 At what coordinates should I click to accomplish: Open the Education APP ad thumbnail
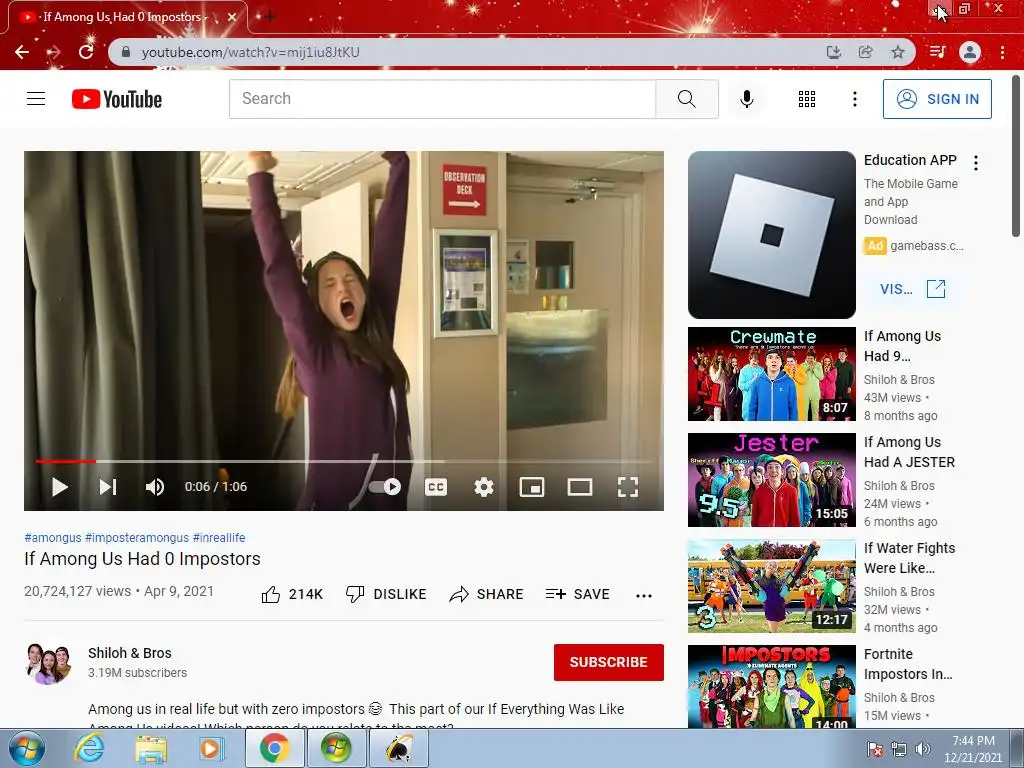pyautogui.click(x=772, y=235)
